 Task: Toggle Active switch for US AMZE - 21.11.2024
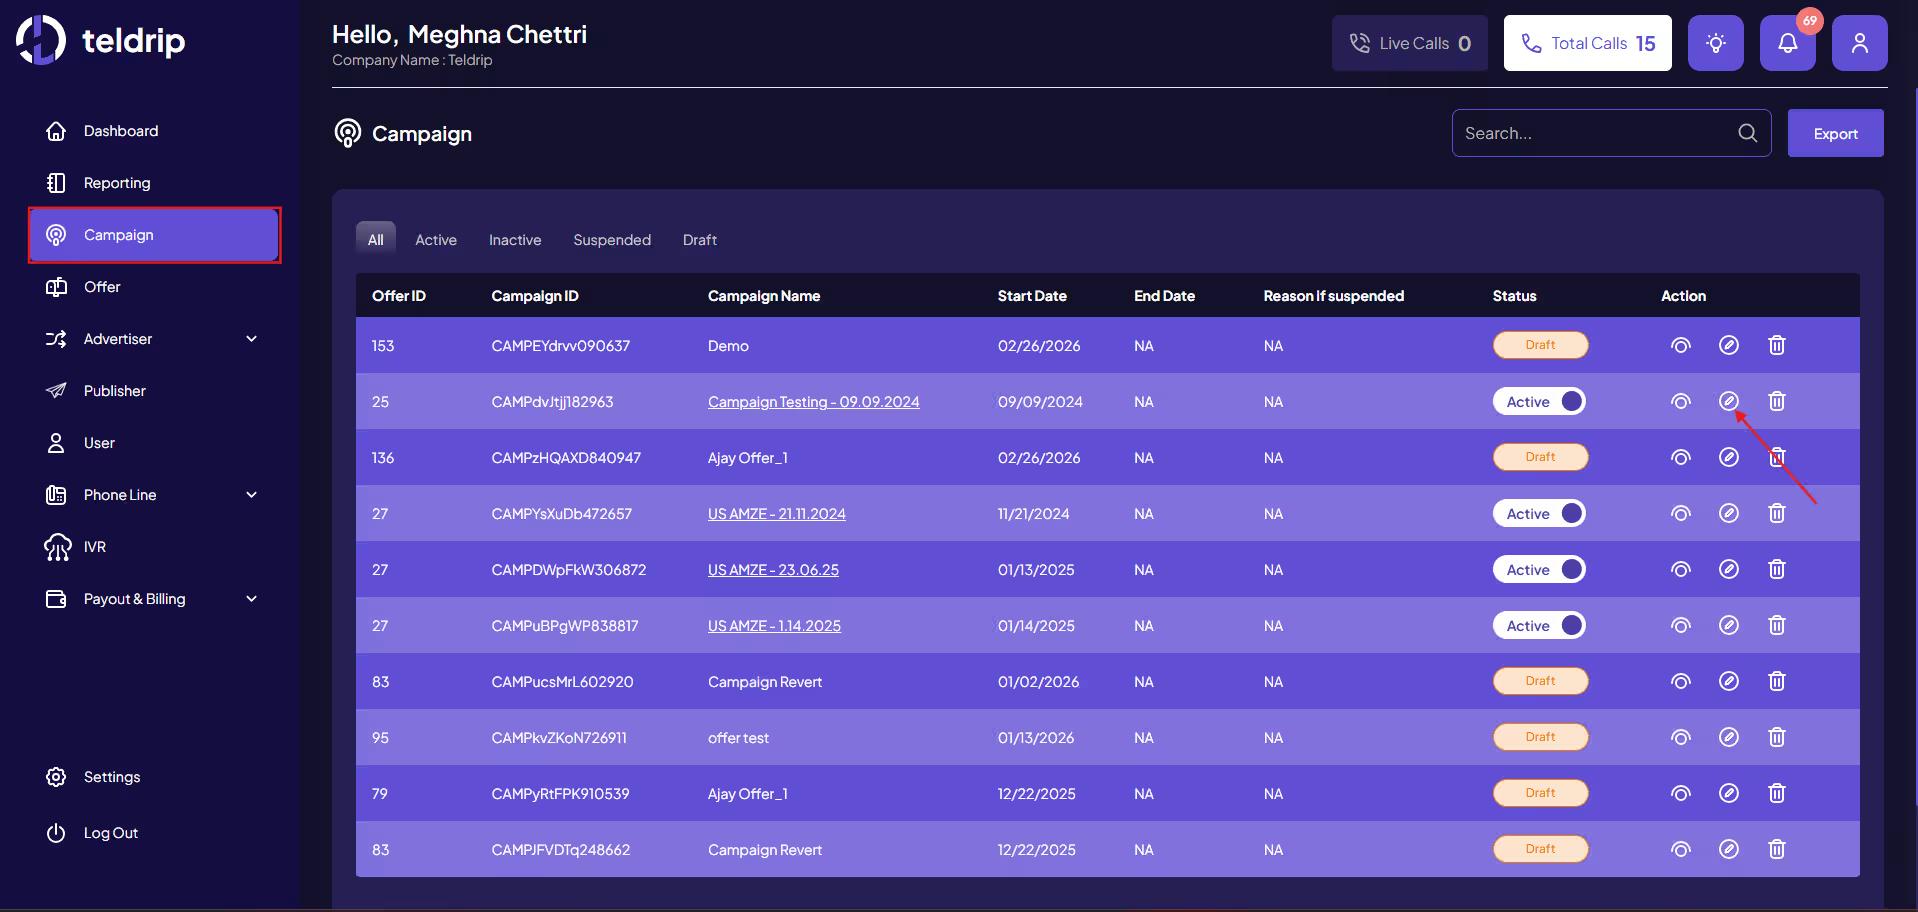pyautogui.click(x=1570, y=513)
